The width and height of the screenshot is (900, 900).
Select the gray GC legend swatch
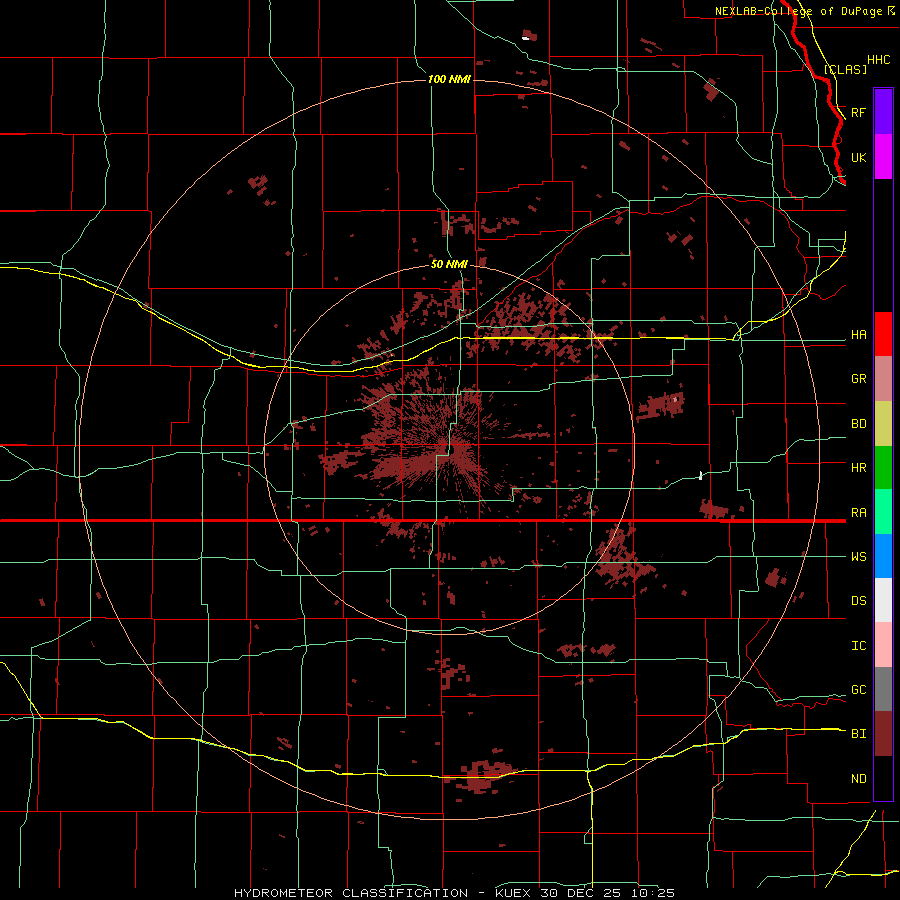pos(883,689)
